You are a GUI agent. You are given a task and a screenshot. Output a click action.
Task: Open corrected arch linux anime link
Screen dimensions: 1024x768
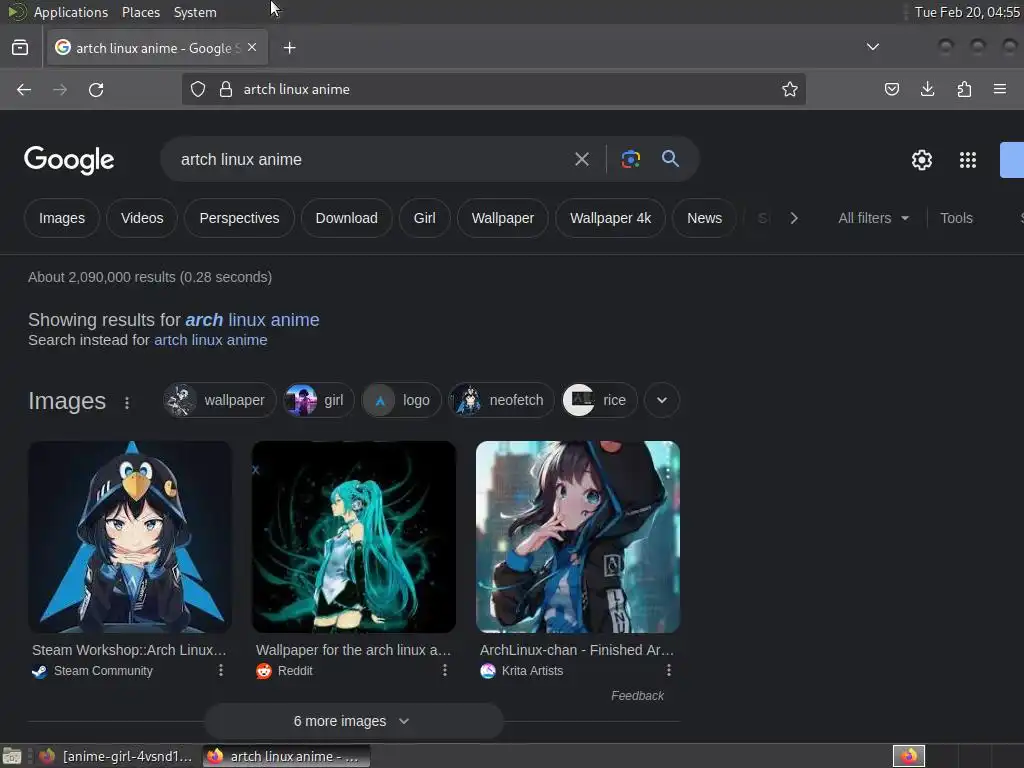pyautogui.click(x=252, y=320)
